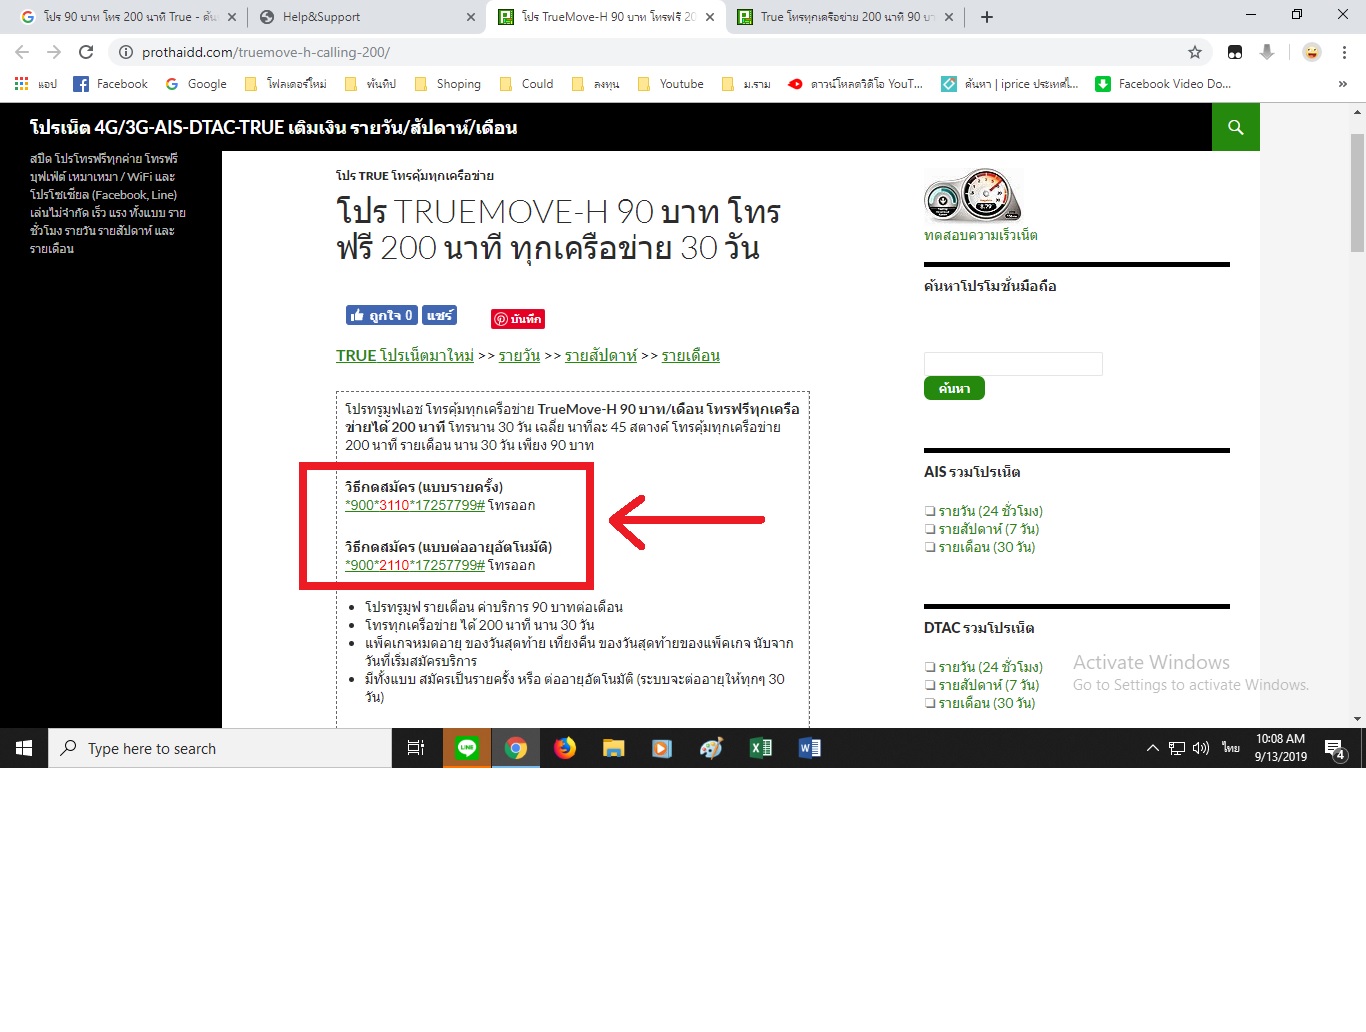
Task: Open the ลงทุน bookmark folder
Action: pos(596,84)
